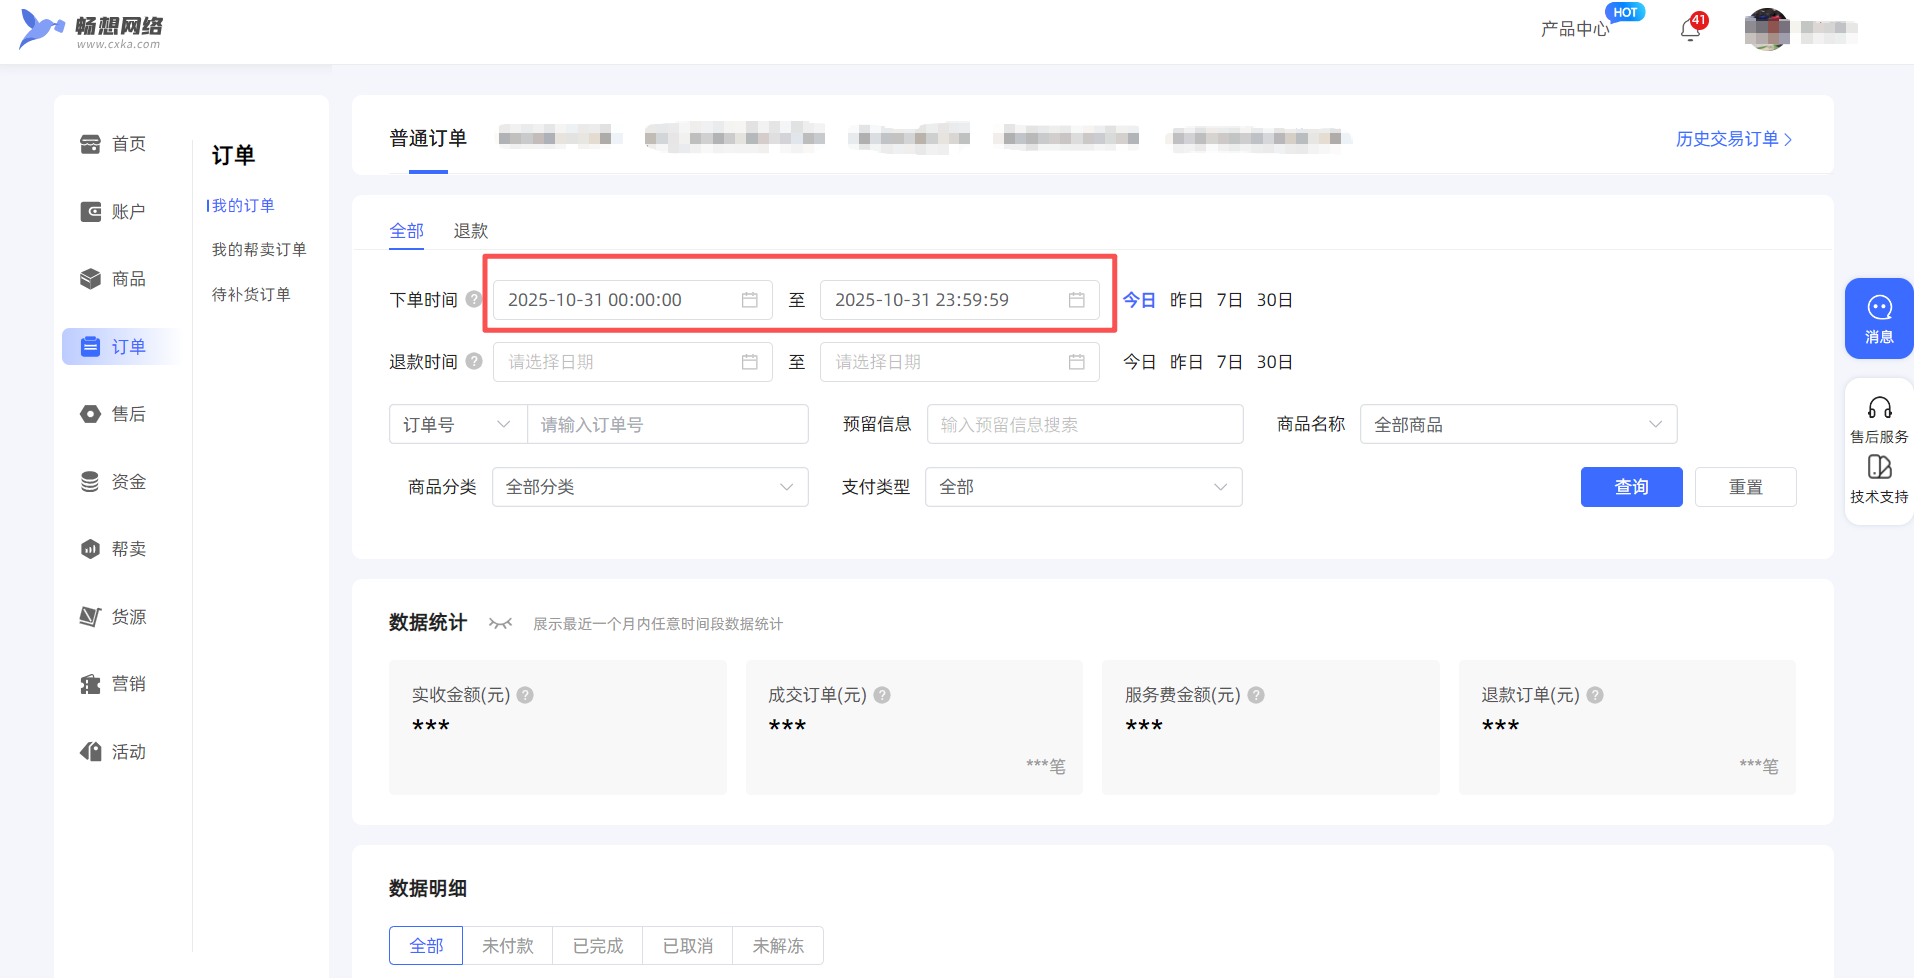Open the 历史交易订单 link
1914x978 pixels.
pyautogui.click(x=1733, y=139)
